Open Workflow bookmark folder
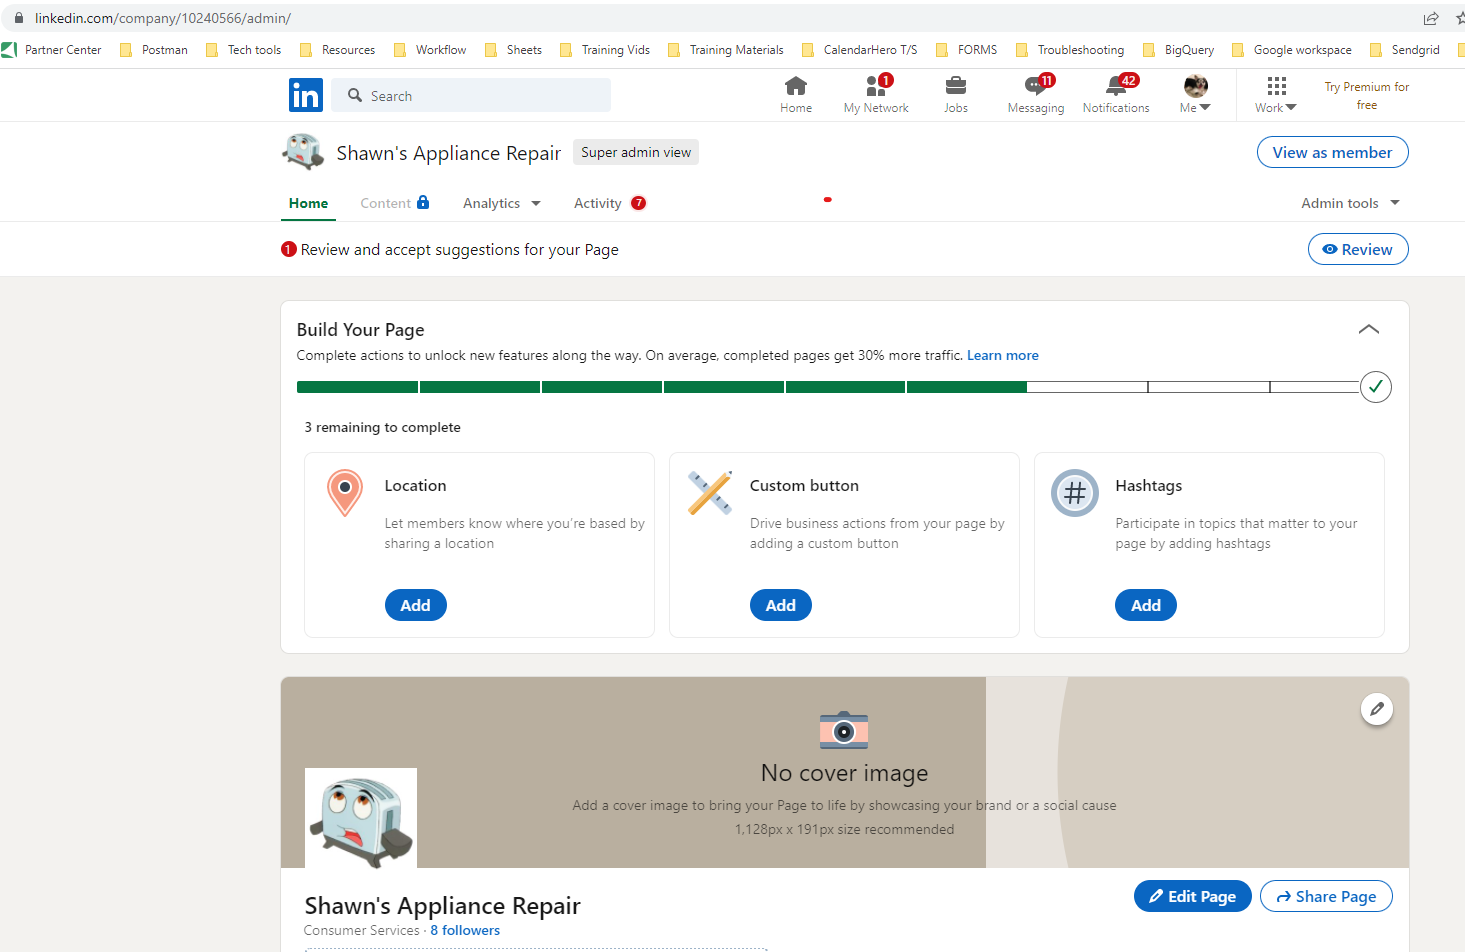The height and width of the screenshot is (952, 1465). 430,50
